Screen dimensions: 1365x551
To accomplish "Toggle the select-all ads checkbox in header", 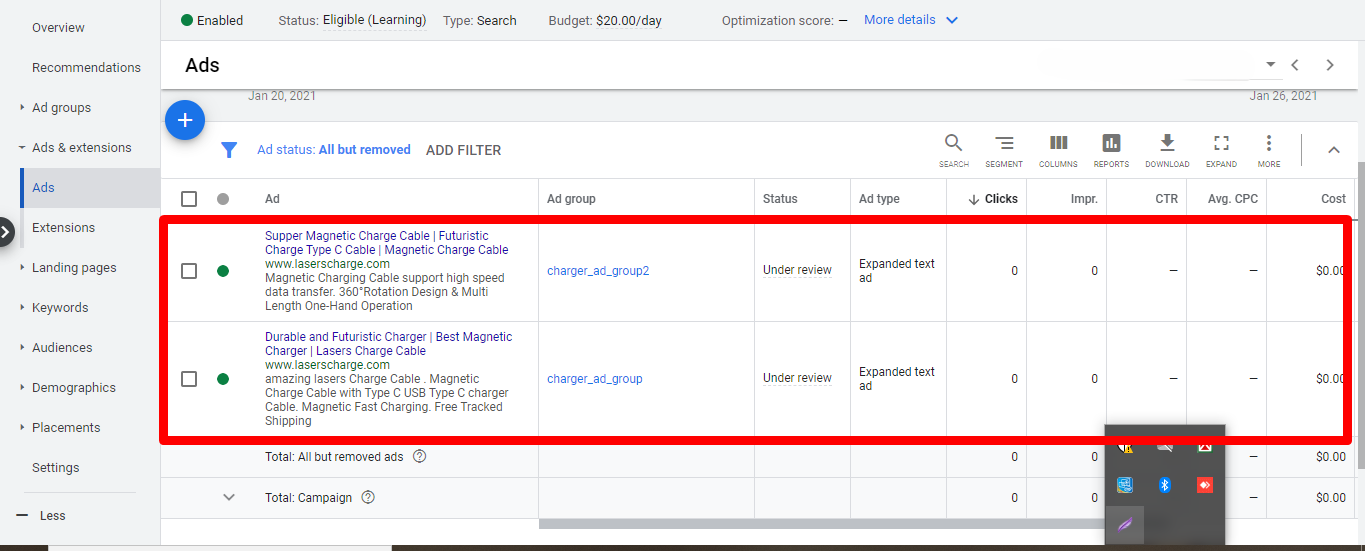I will coord(189,199).
